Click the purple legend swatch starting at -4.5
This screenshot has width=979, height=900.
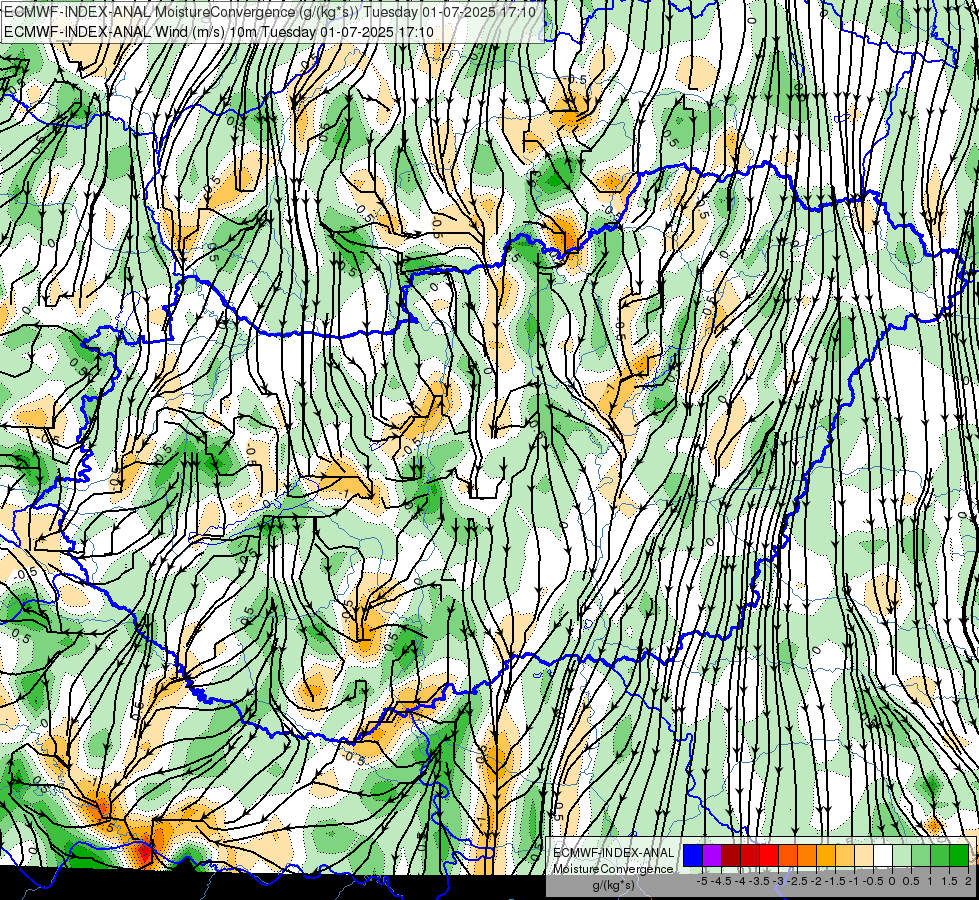click(x=712, y=855)
